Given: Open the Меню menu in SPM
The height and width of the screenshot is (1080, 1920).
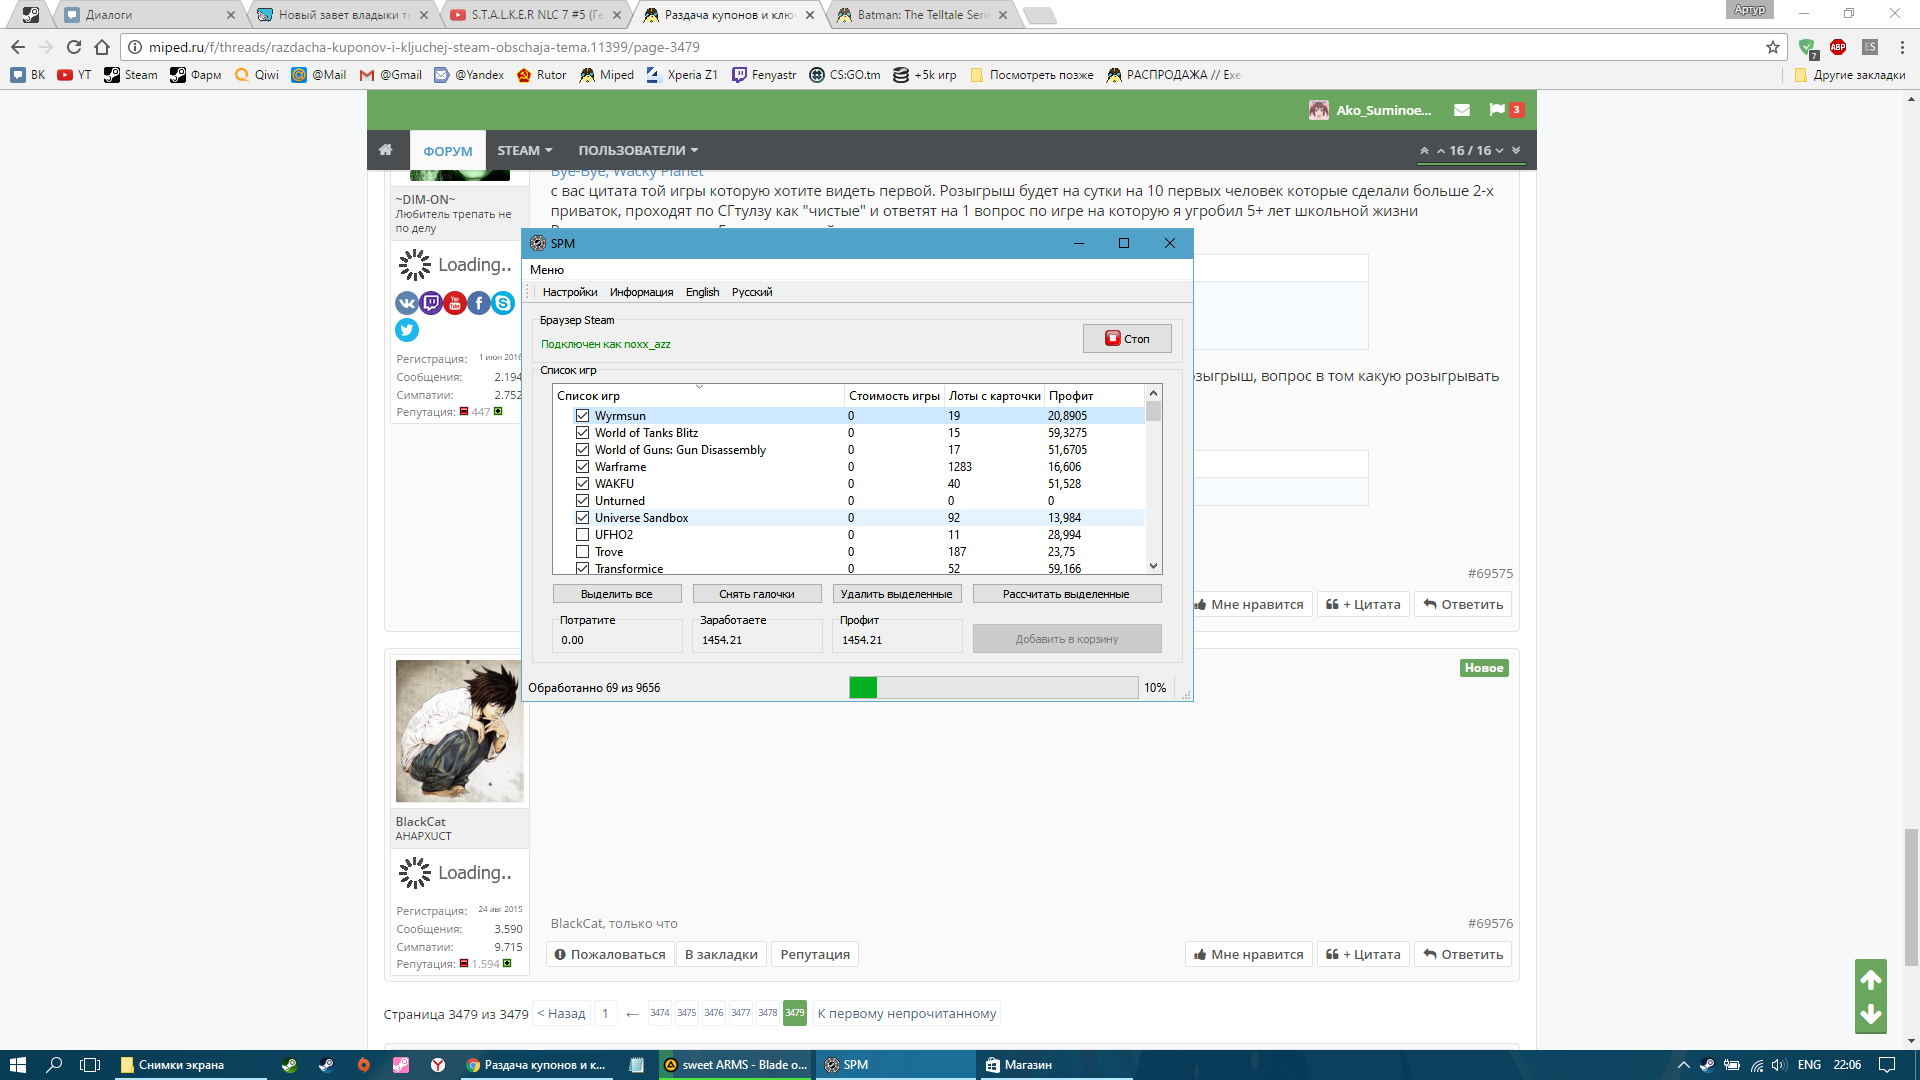Looking at the screenshot, I should tap(547, 270).
